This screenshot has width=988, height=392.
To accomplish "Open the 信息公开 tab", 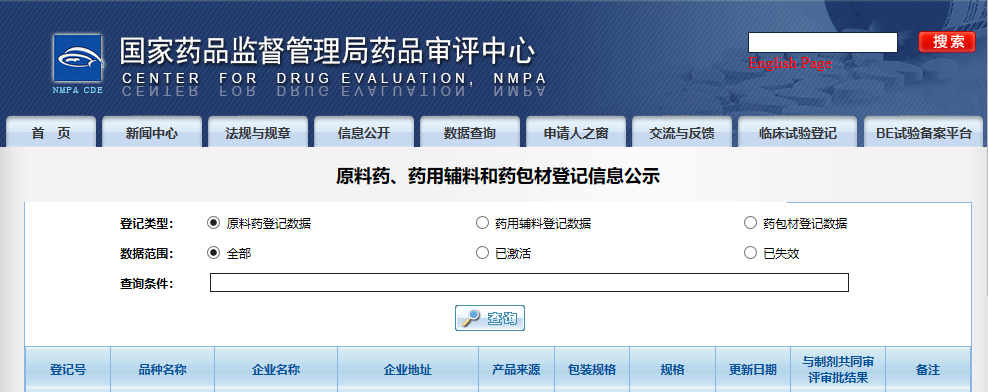I will pos(364,132).
